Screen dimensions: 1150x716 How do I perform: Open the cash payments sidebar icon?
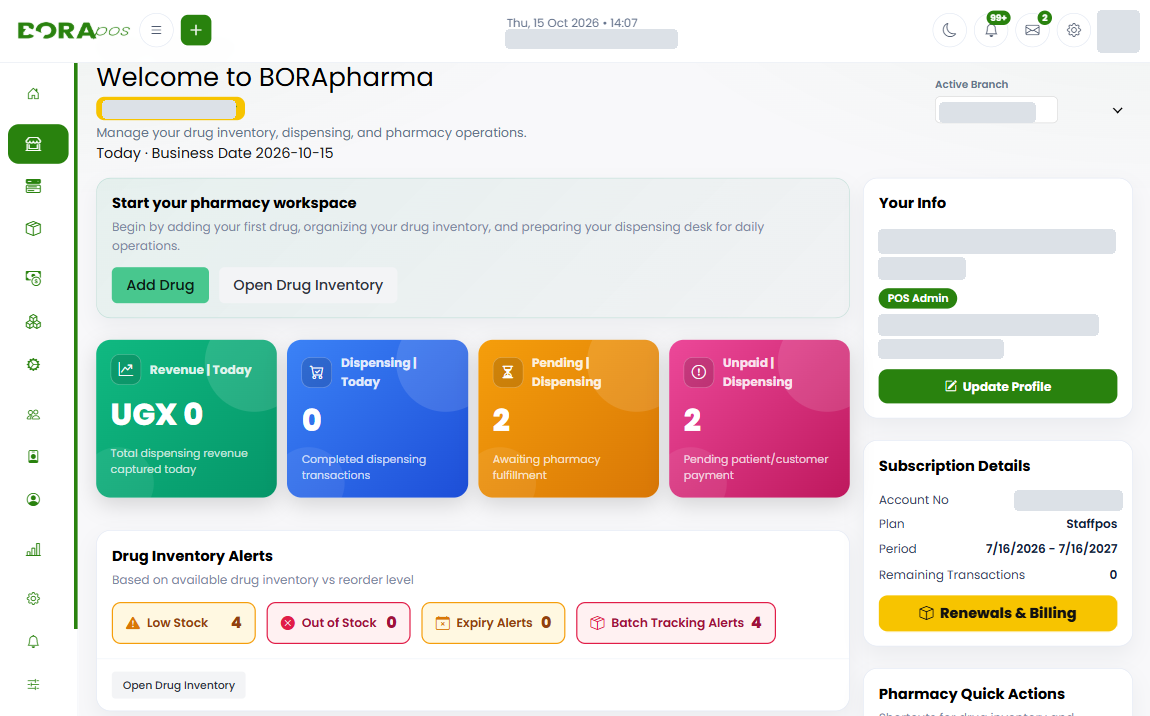tap(33, 278)
